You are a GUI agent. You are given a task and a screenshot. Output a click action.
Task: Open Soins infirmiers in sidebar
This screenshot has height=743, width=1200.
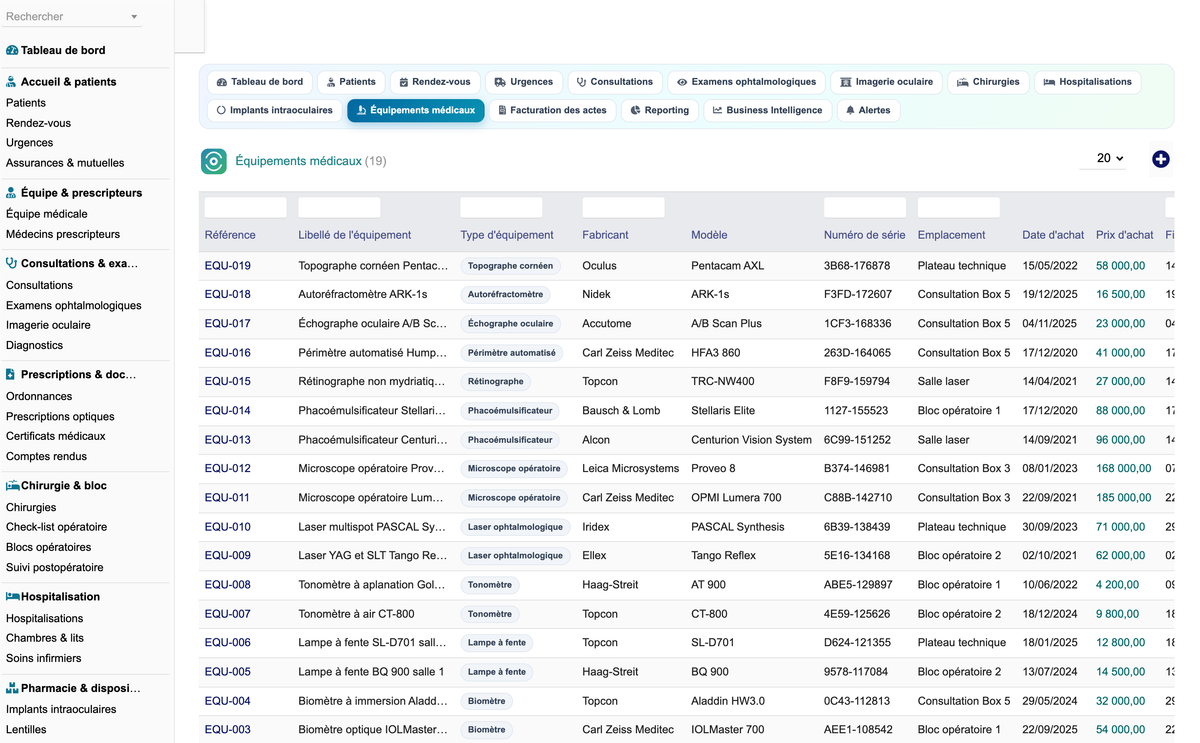point(44,658)
